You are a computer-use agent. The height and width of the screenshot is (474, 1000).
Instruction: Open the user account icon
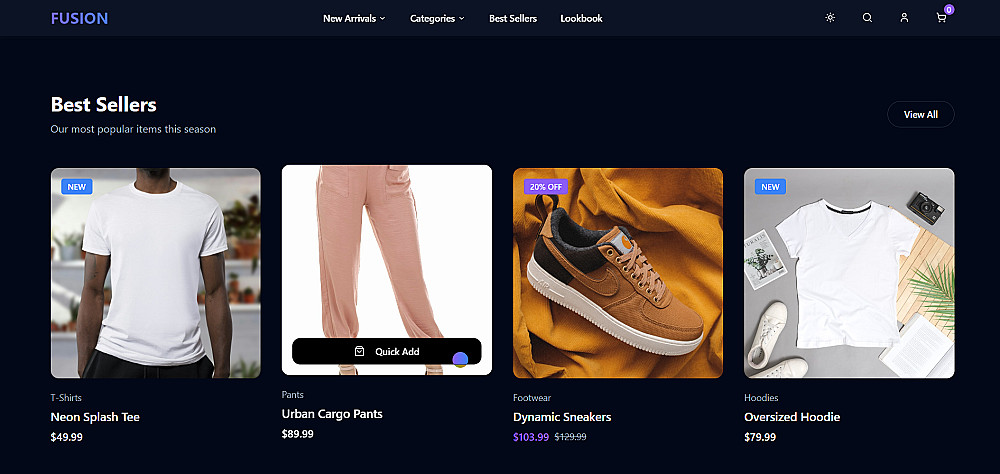point(904,18)
